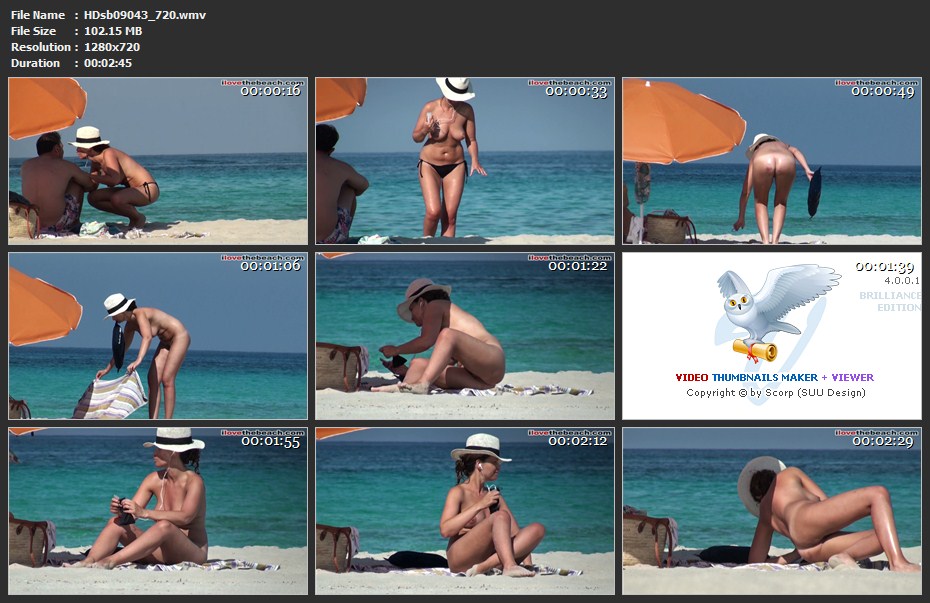Click the VIDEO THUMBNAILS MAKER + VIEWER title
Screen dimensions: 930x603
774,378
